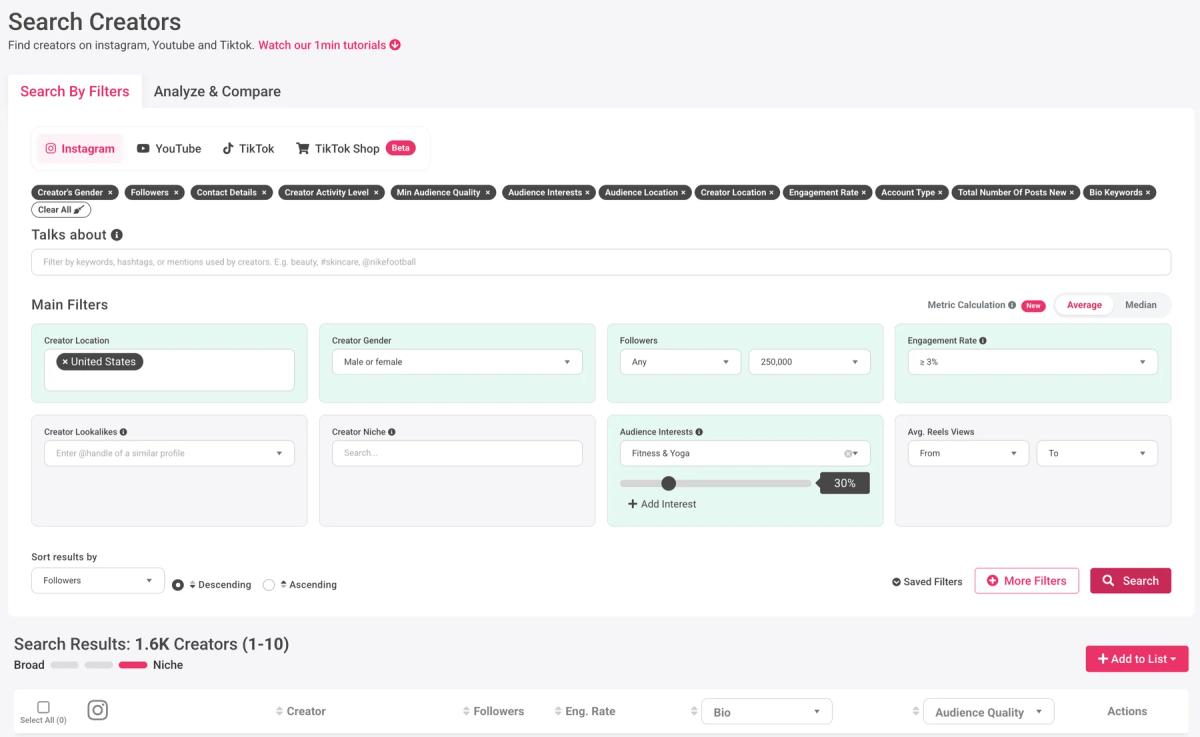Select the Instagram platform tab
The image size is (1200, 737).
[80, 149]
